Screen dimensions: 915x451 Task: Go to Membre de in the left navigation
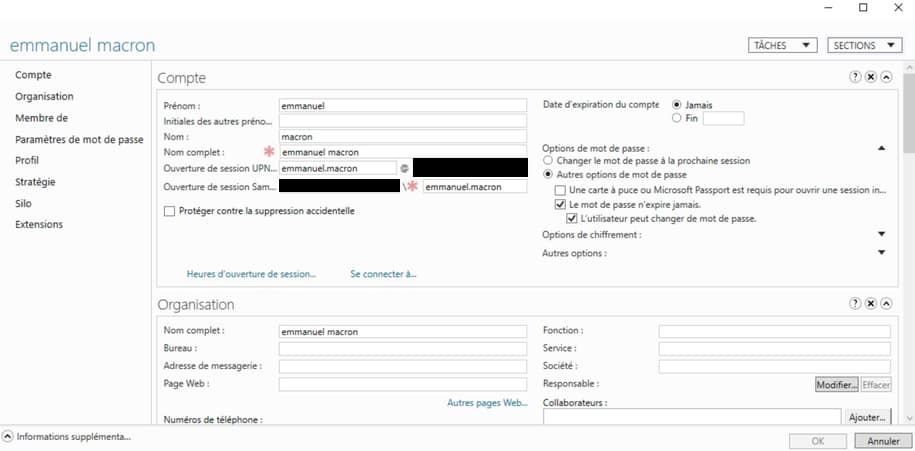click(41, 118)
